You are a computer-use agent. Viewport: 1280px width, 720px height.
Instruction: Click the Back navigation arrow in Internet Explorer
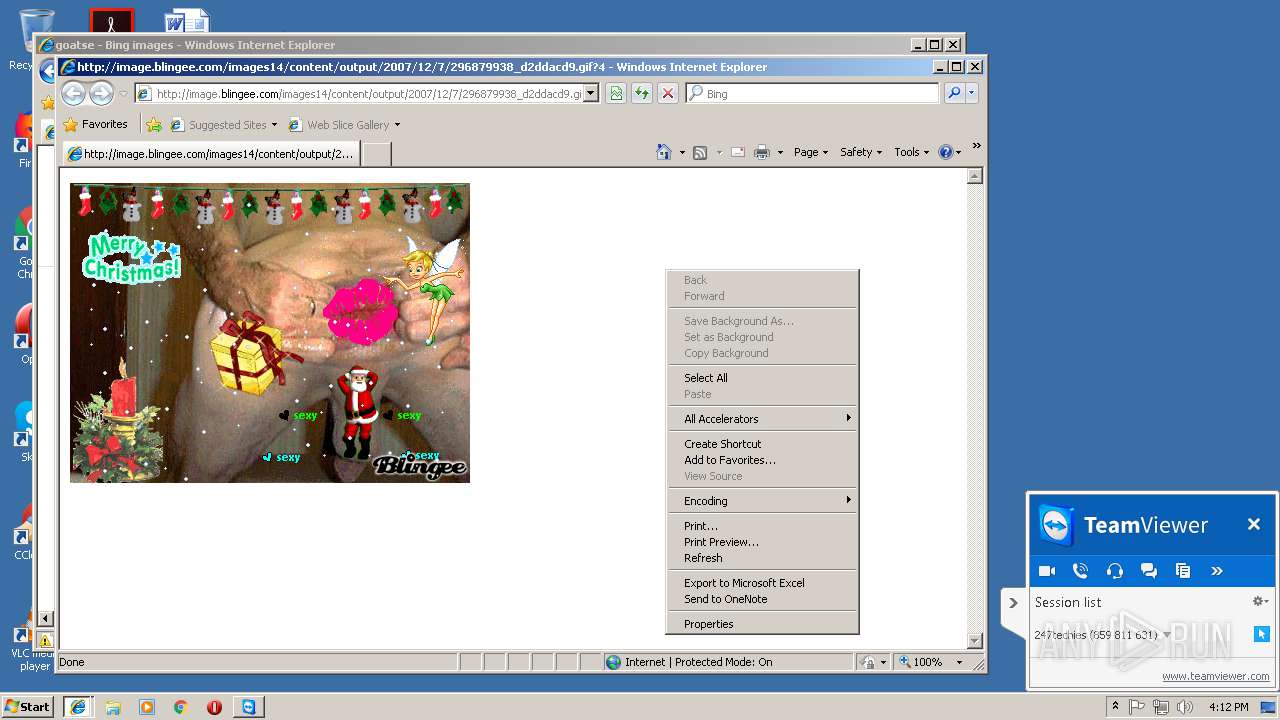73,94
